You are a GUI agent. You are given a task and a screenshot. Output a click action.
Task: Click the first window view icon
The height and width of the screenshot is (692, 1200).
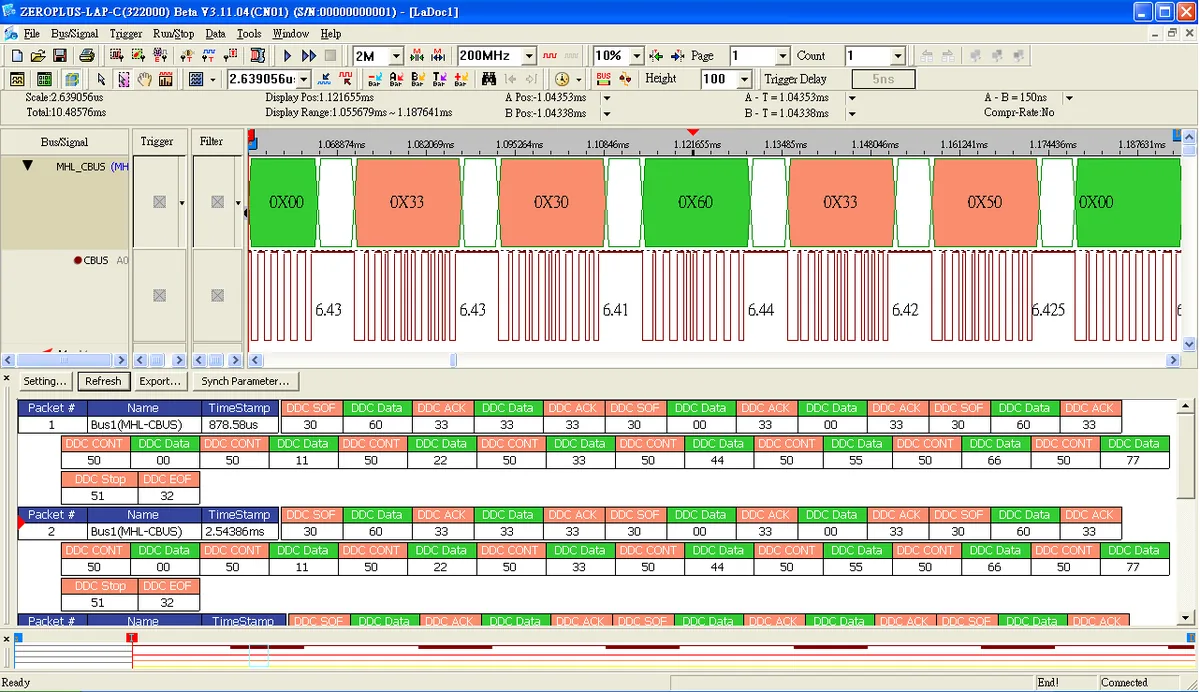click(x=17, y=78)
